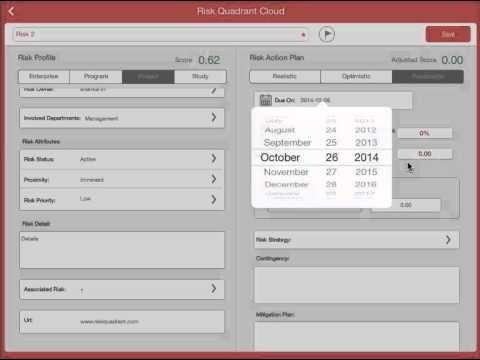The width and height of the screenshot is (480, 360).
Task: Select day 27 in the date picker
Action: [x=331, y=172]
